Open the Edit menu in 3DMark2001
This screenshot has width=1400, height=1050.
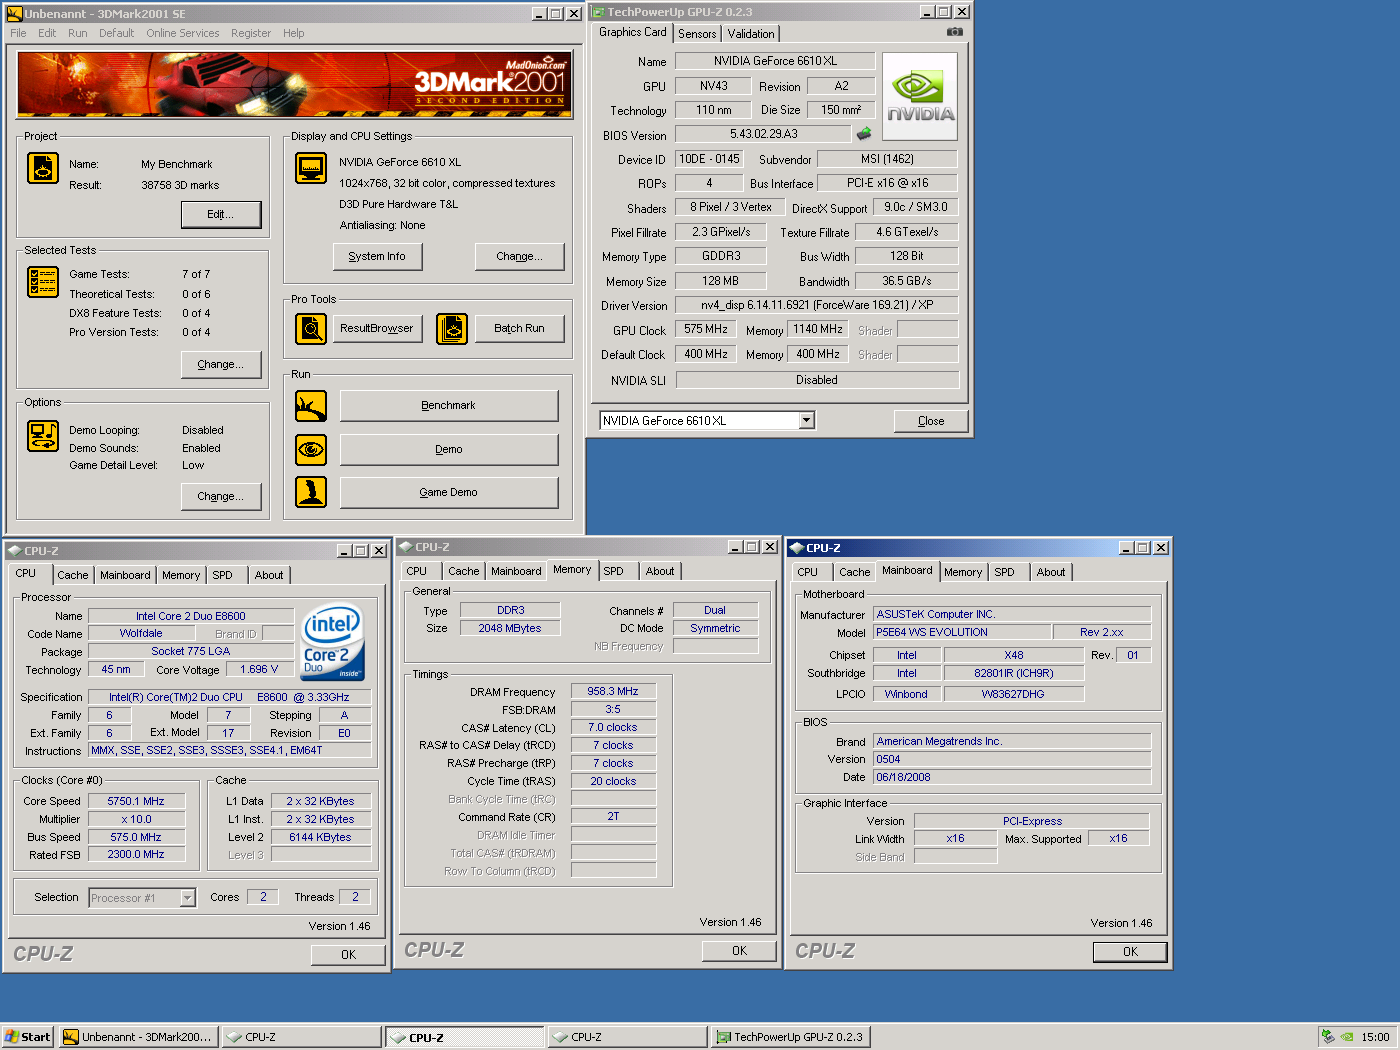pyautogui.click(x=47, y=33)
